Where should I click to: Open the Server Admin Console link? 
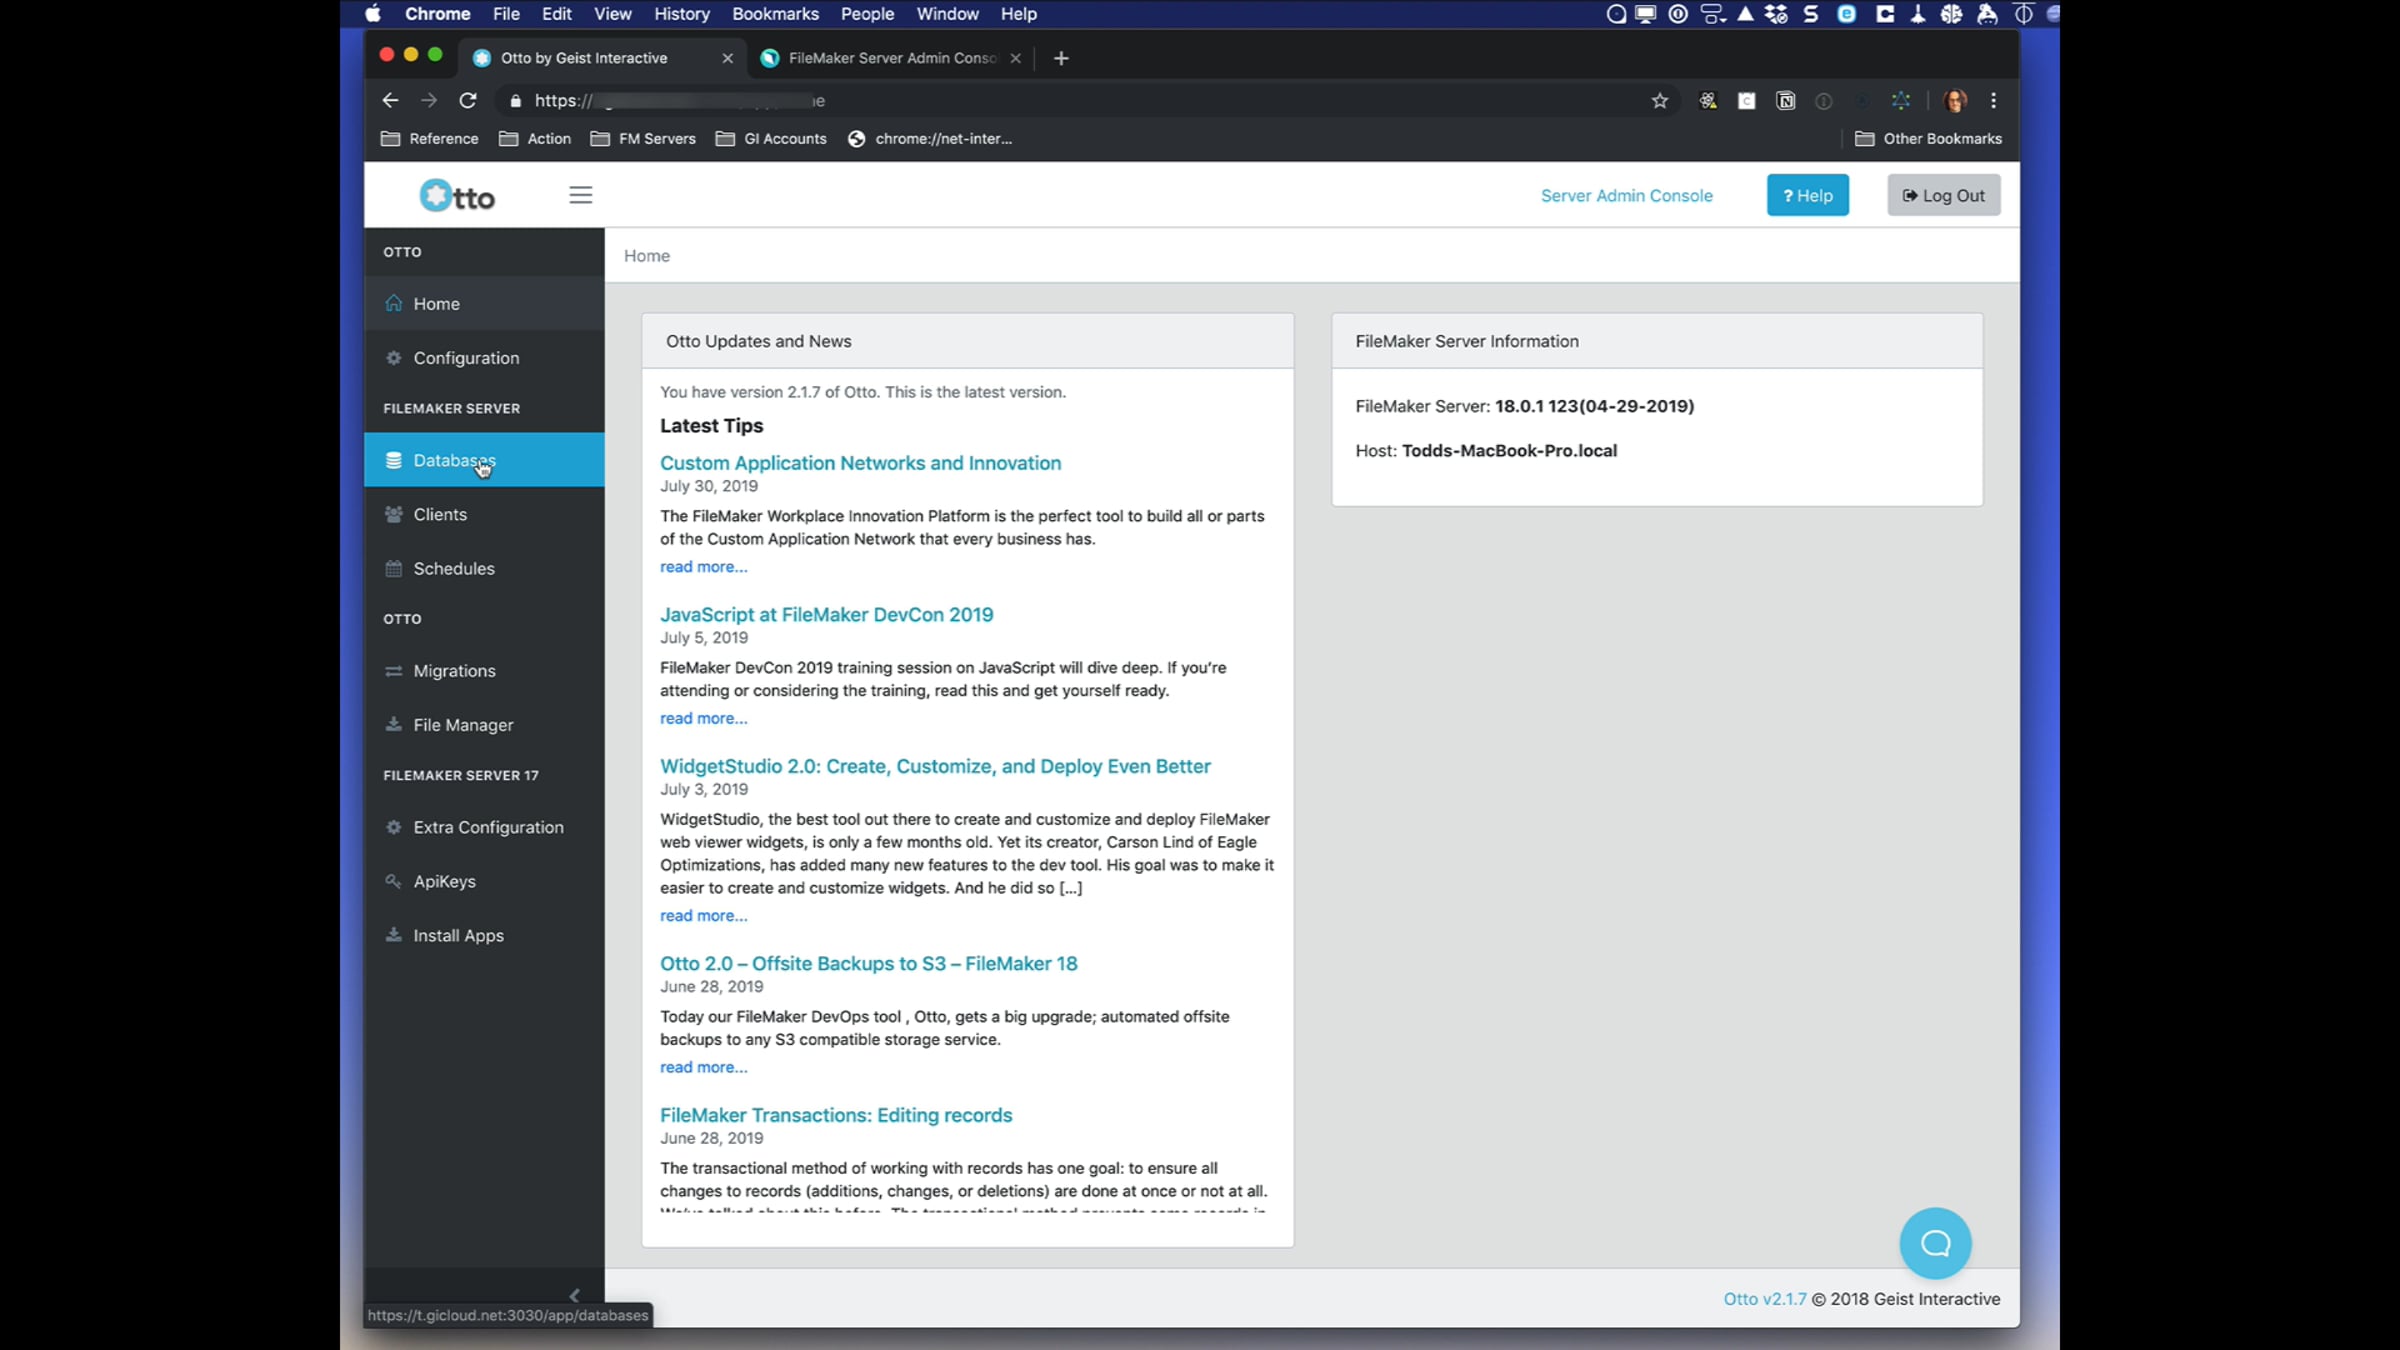pos(1626,196)
